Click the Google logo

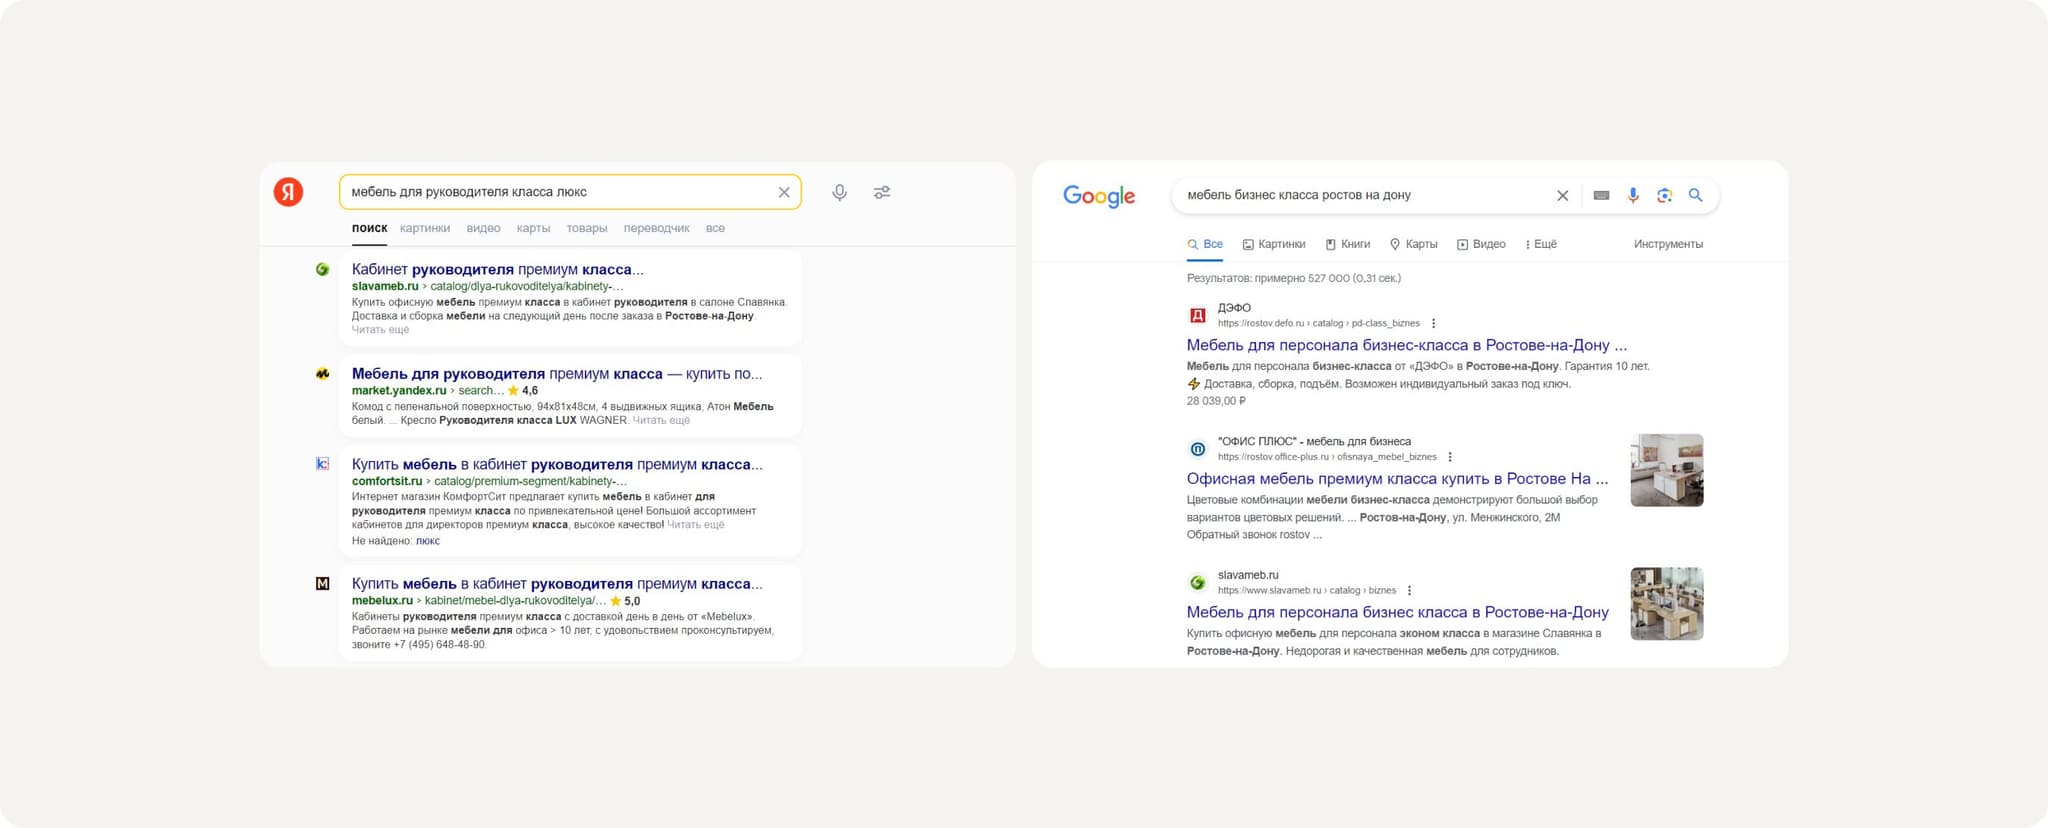[x=1098, y=196]
